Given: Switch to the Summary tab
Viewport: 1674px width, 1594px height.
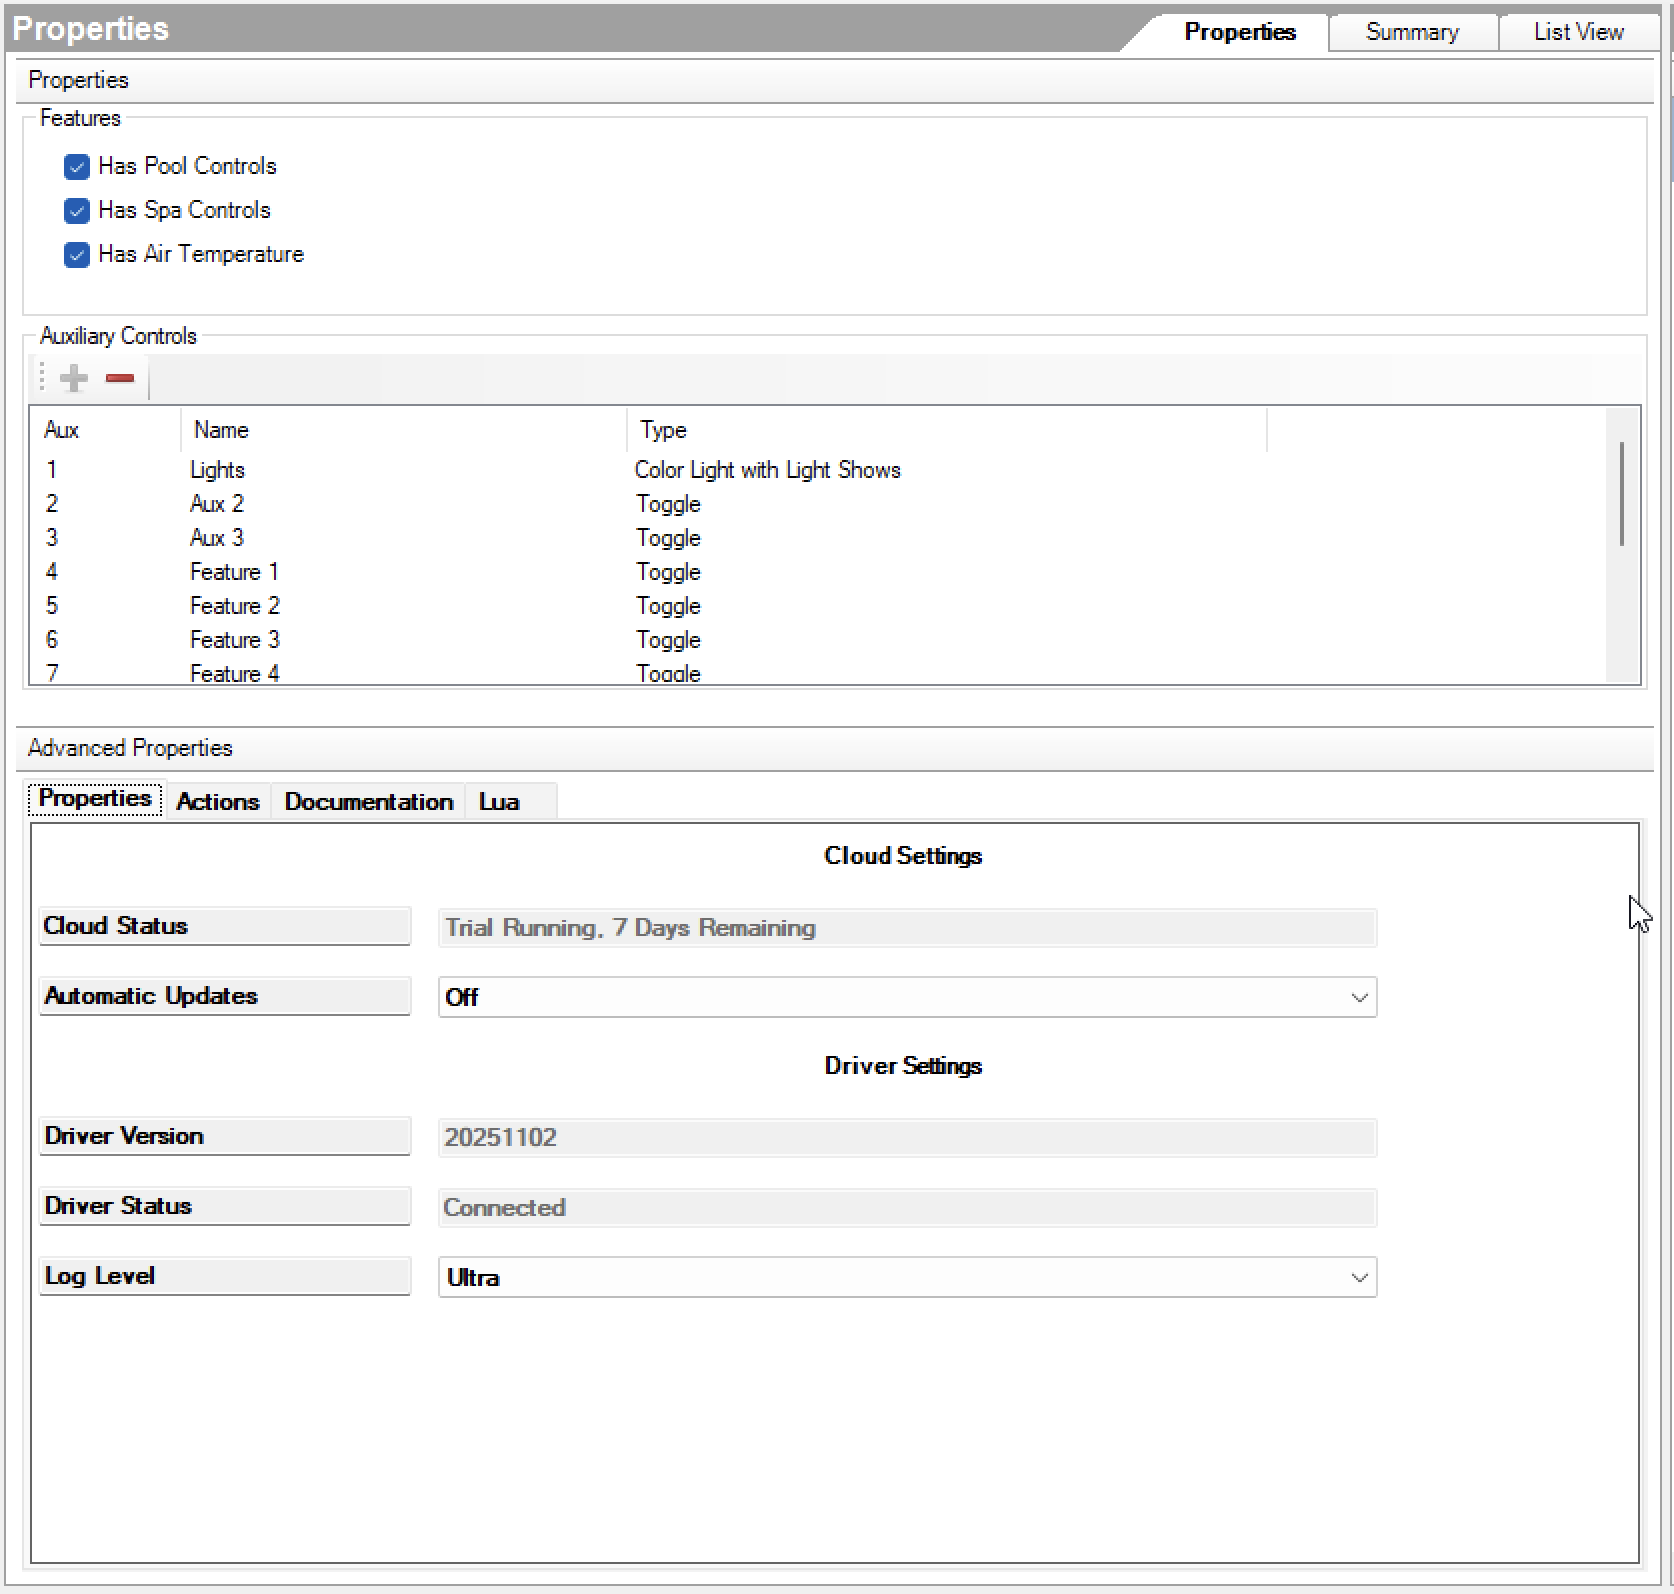Looking at the screenshot, I should (1412, 32).
